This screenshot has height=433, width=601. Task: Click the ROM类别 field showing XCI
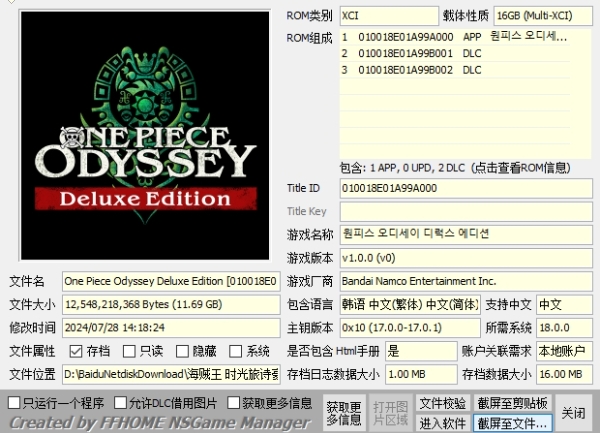[x=389, y=16]
